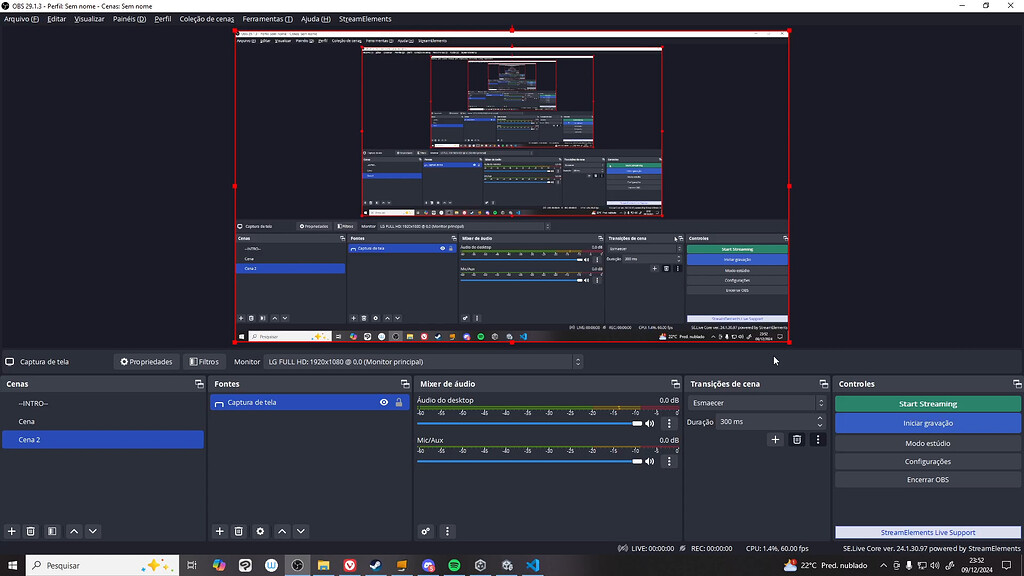1024x576 pixels.
Task: Delete the source with the trash icon
Action: [238, 531]
